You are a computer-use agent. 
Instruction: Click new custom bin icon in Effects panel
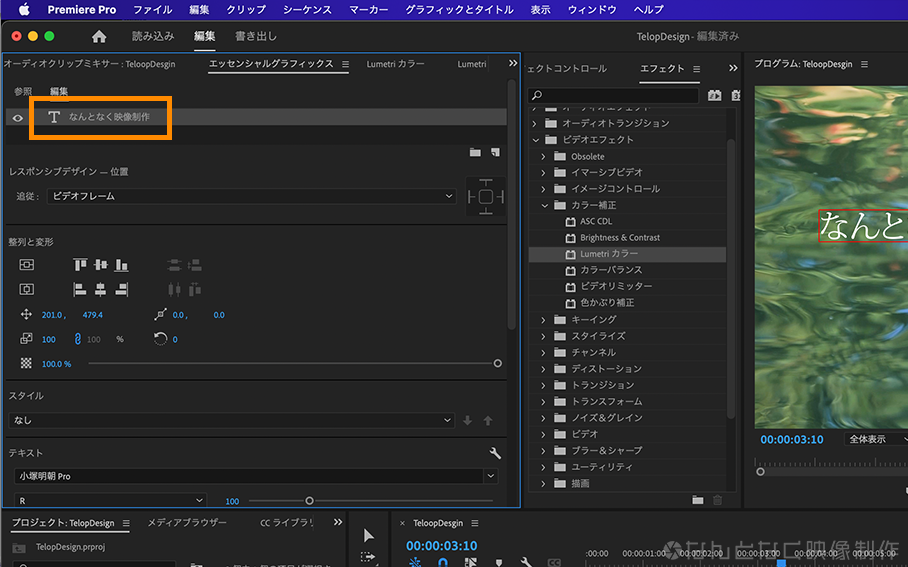click(x=698, y=500)
